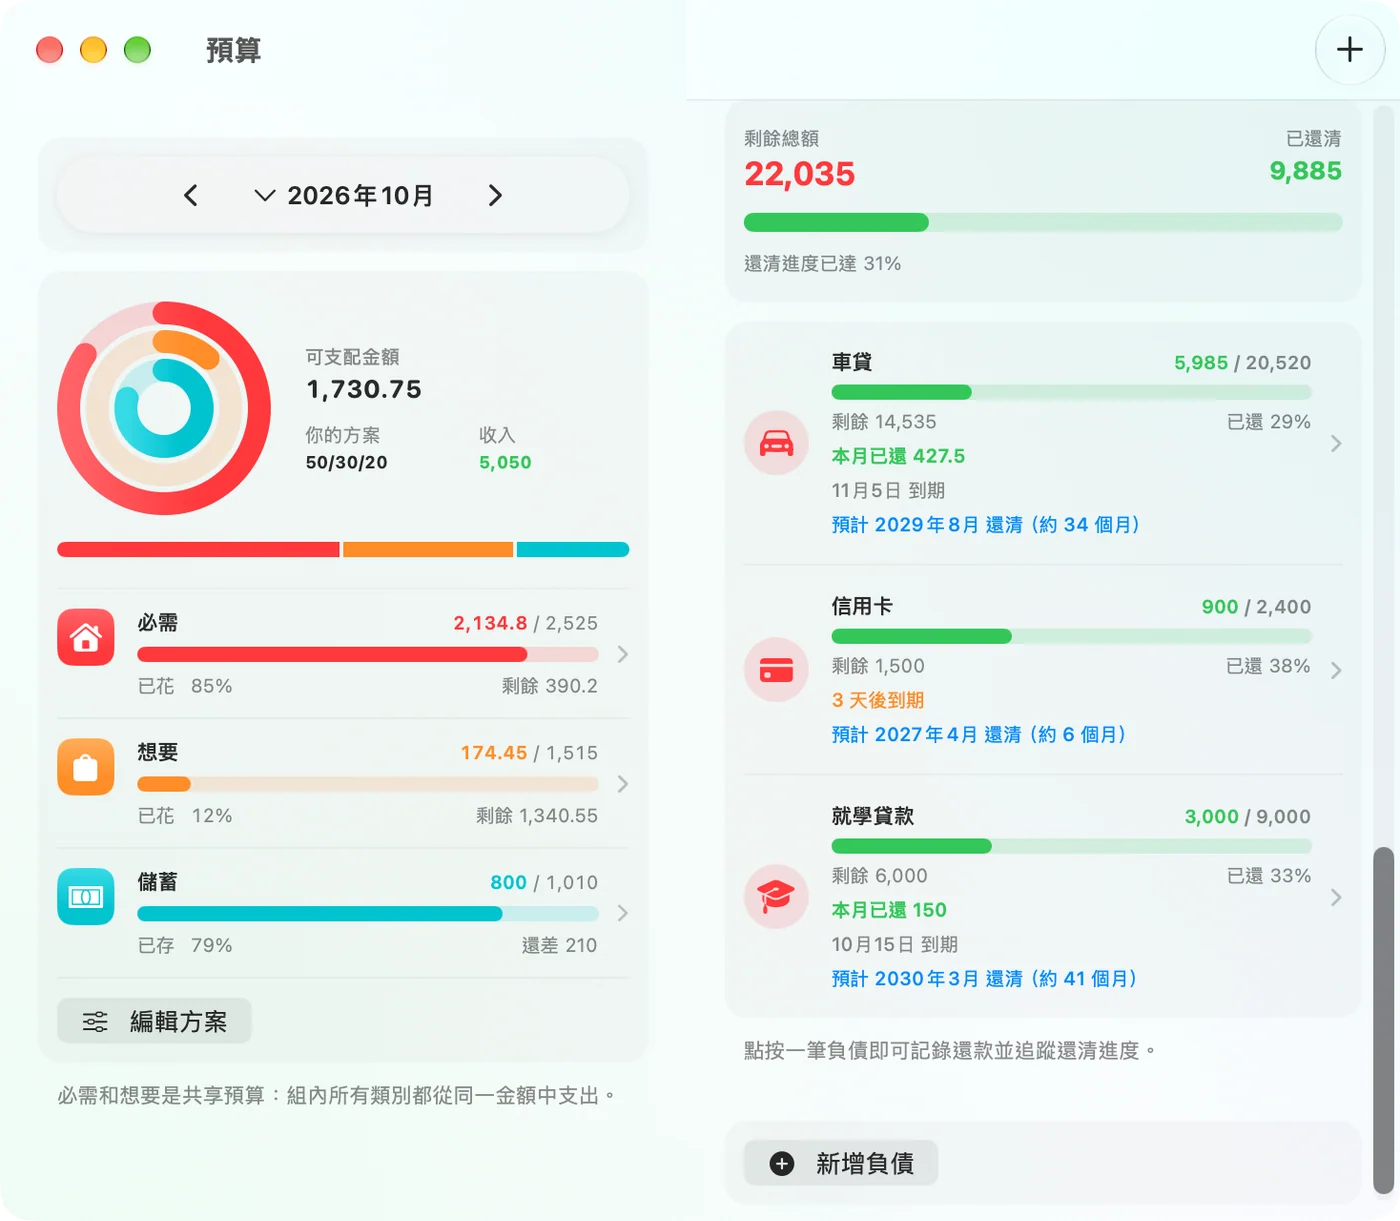The width and height of the screenshot is (1400, 1221).
Task: Click the 車貸 repayment progress bar
Action: (x=1071, y=392)
